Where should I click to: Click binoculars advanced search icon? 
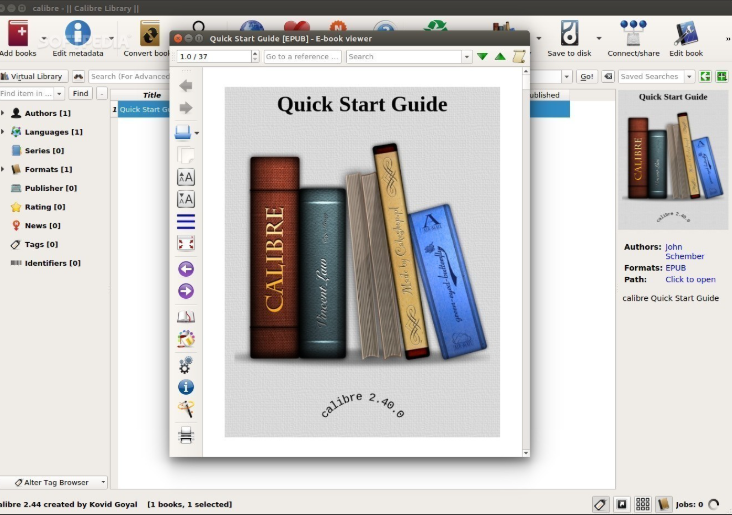[78, 76]
